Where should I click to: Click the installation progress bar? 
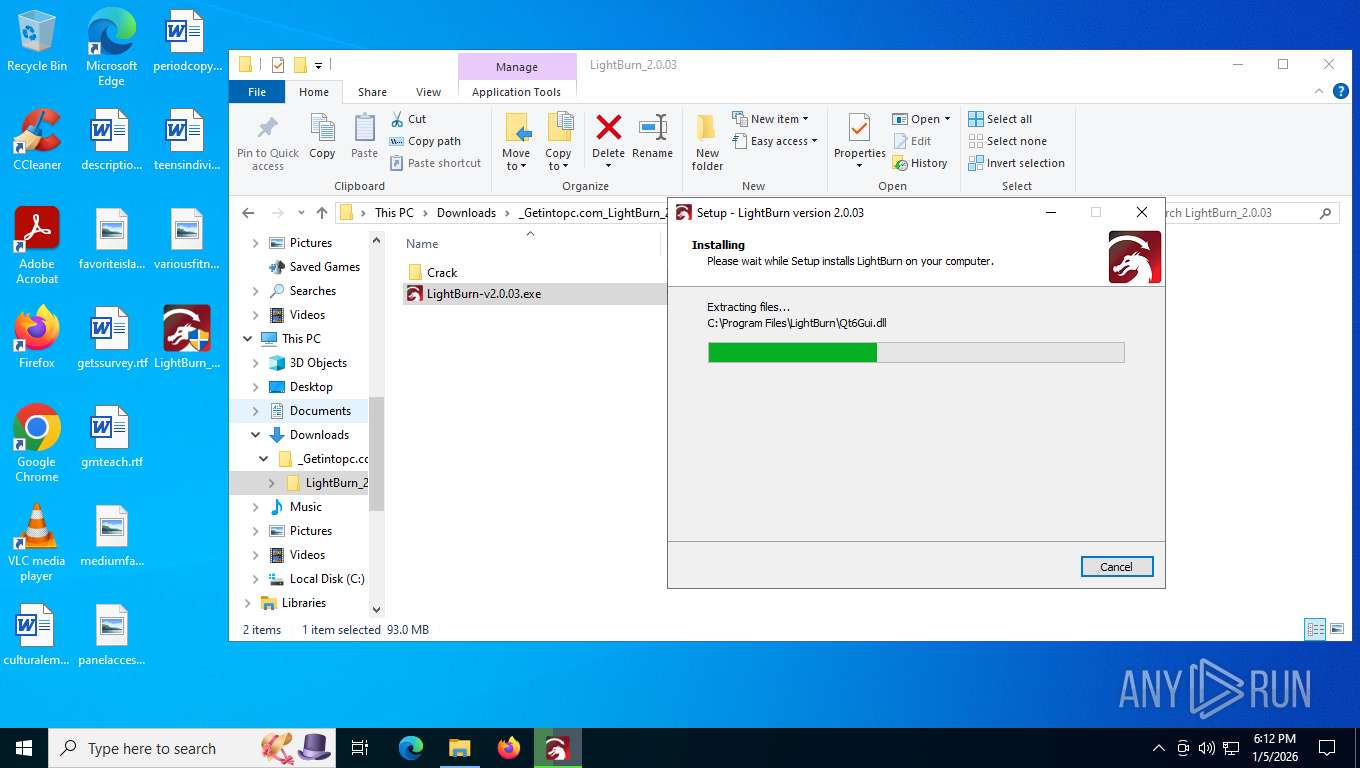tap(916, 352)
